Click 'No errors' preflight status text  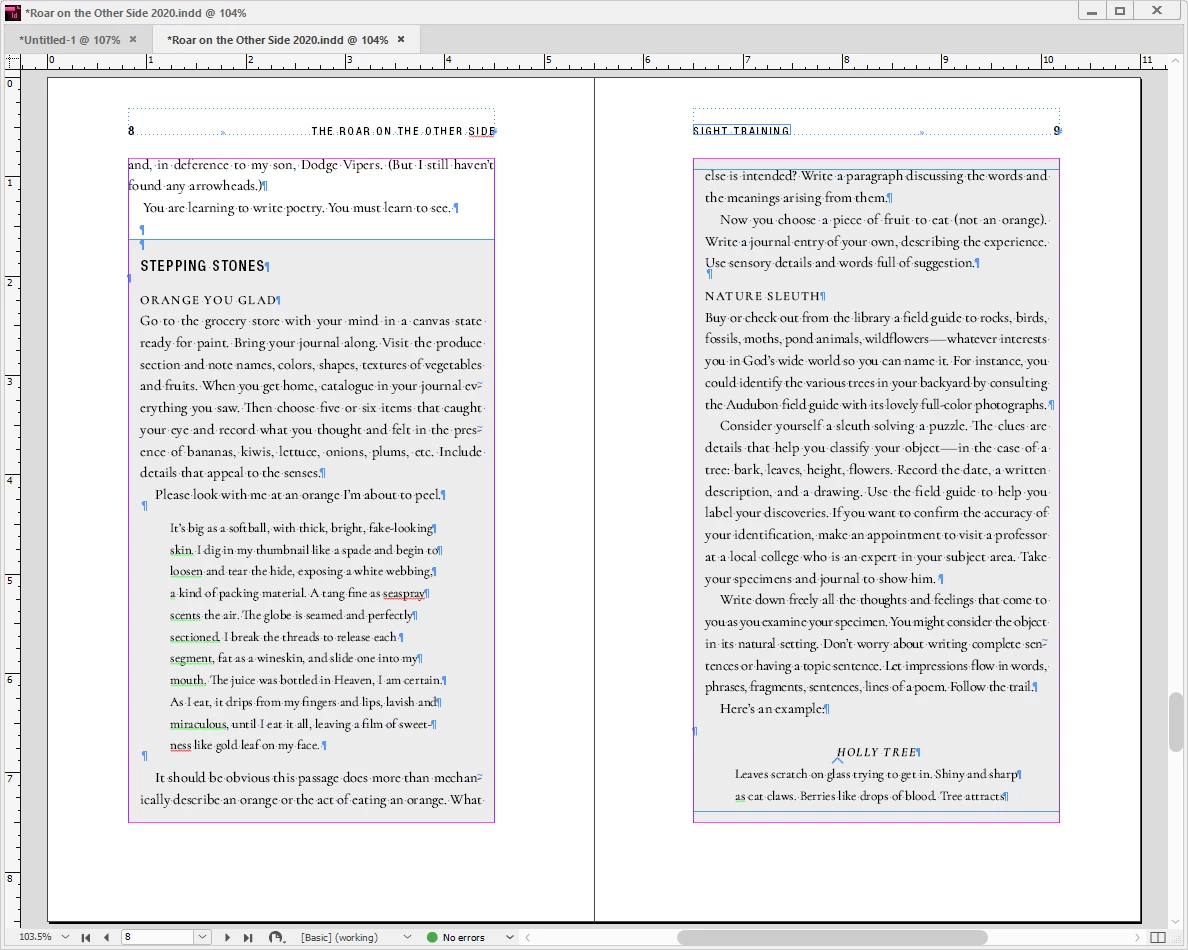pos(464,937)
